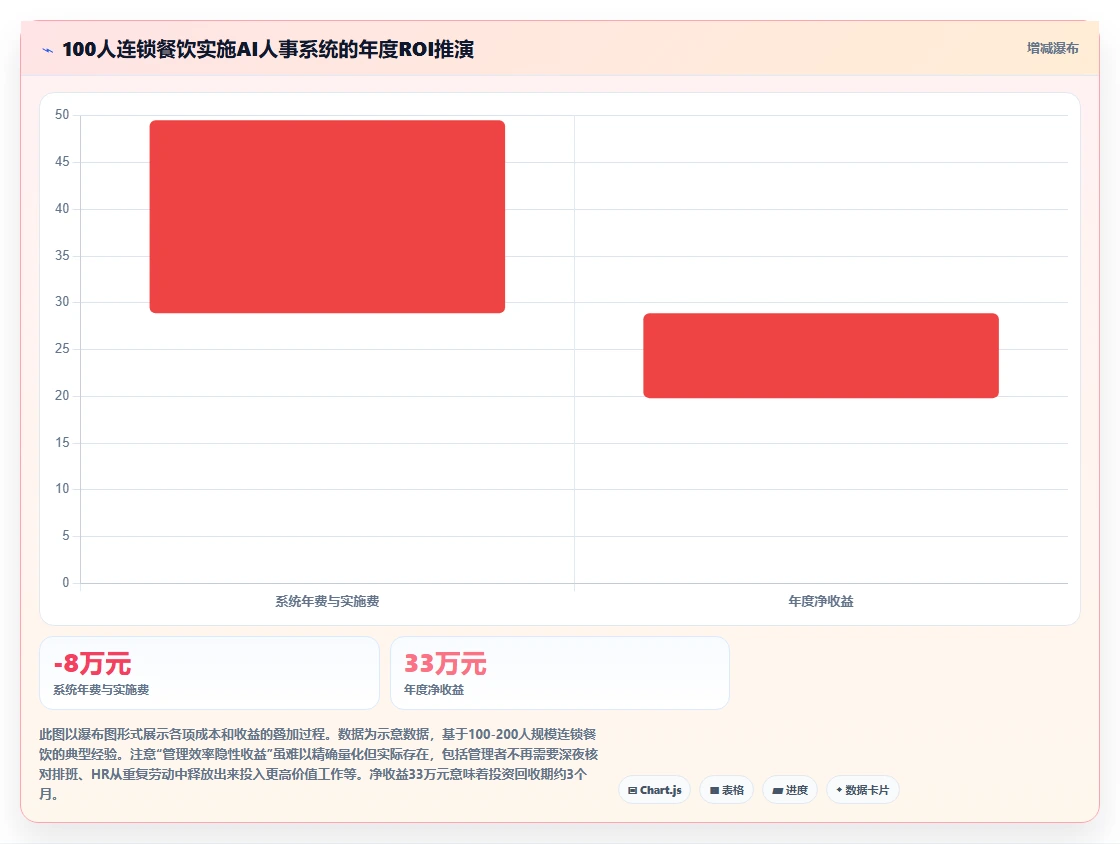Select the Chart.js chip

[x=654, y=790]
